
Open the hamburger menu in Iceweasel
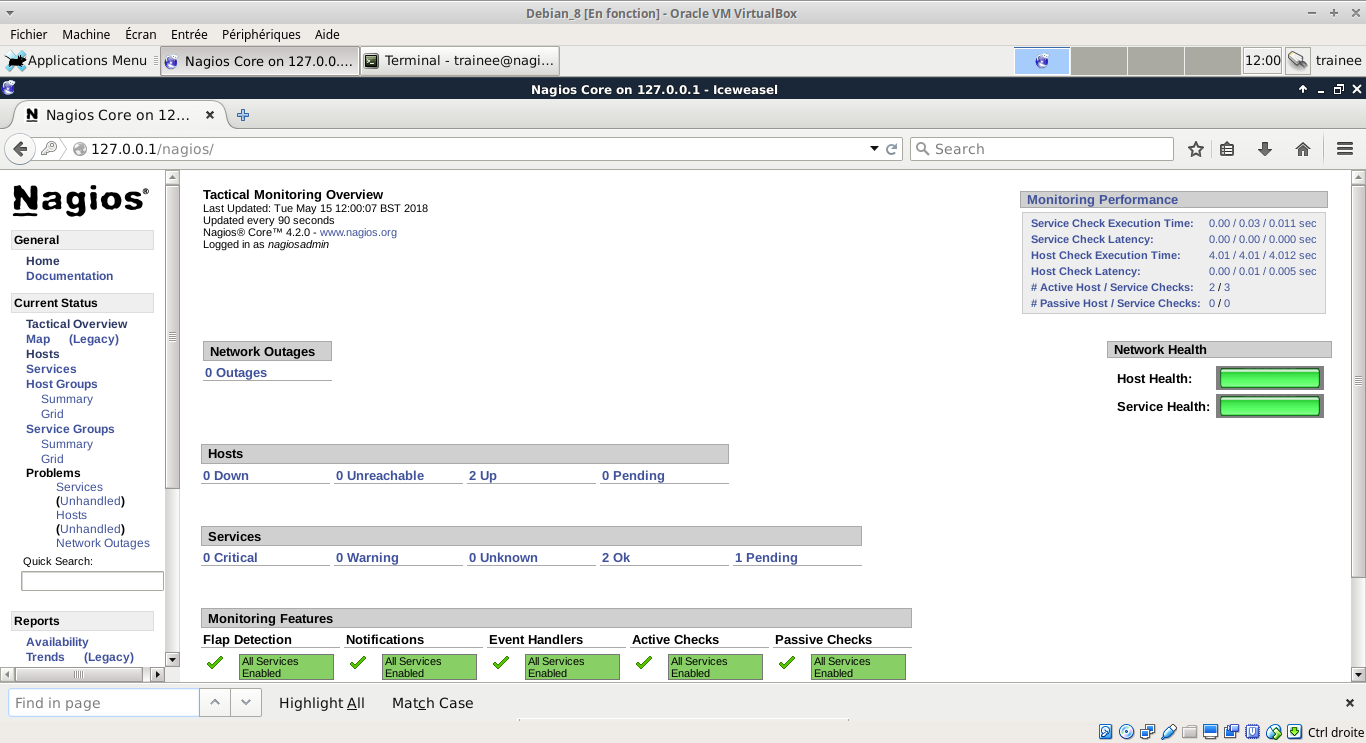pos(1345,149)
